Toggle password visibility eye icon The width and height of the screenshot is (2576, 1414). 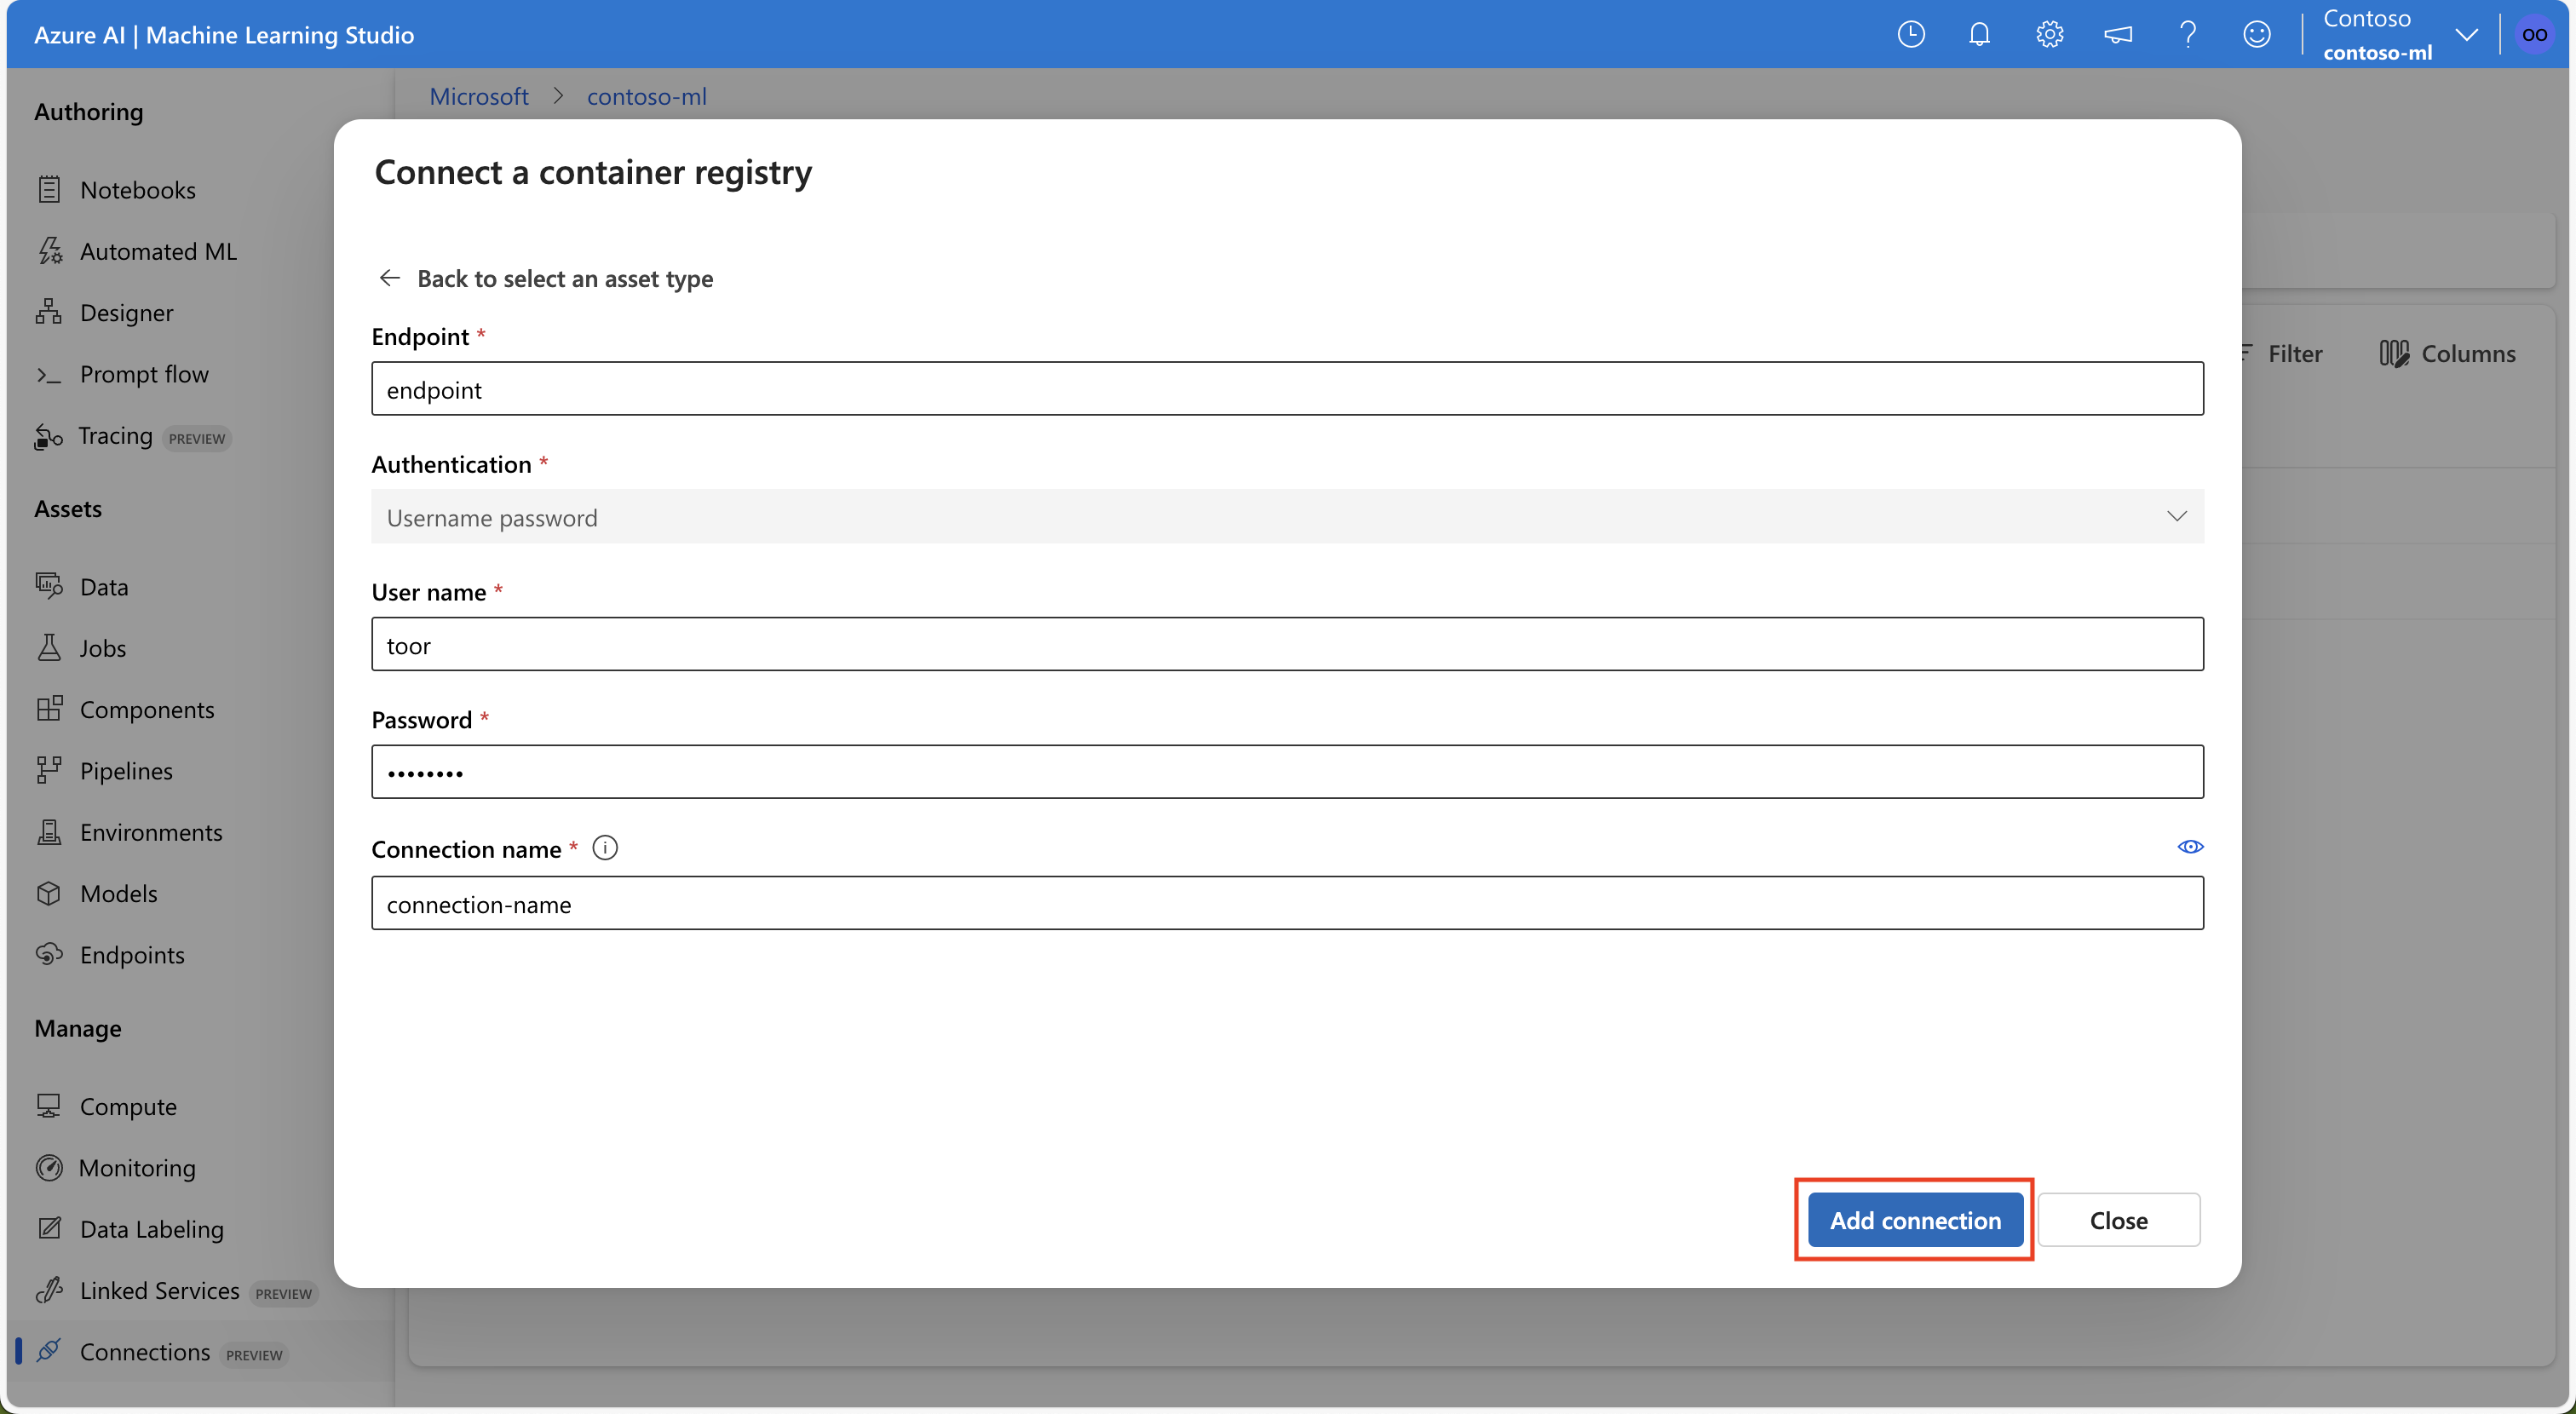pyautogui.click(x=2189, y=847)
